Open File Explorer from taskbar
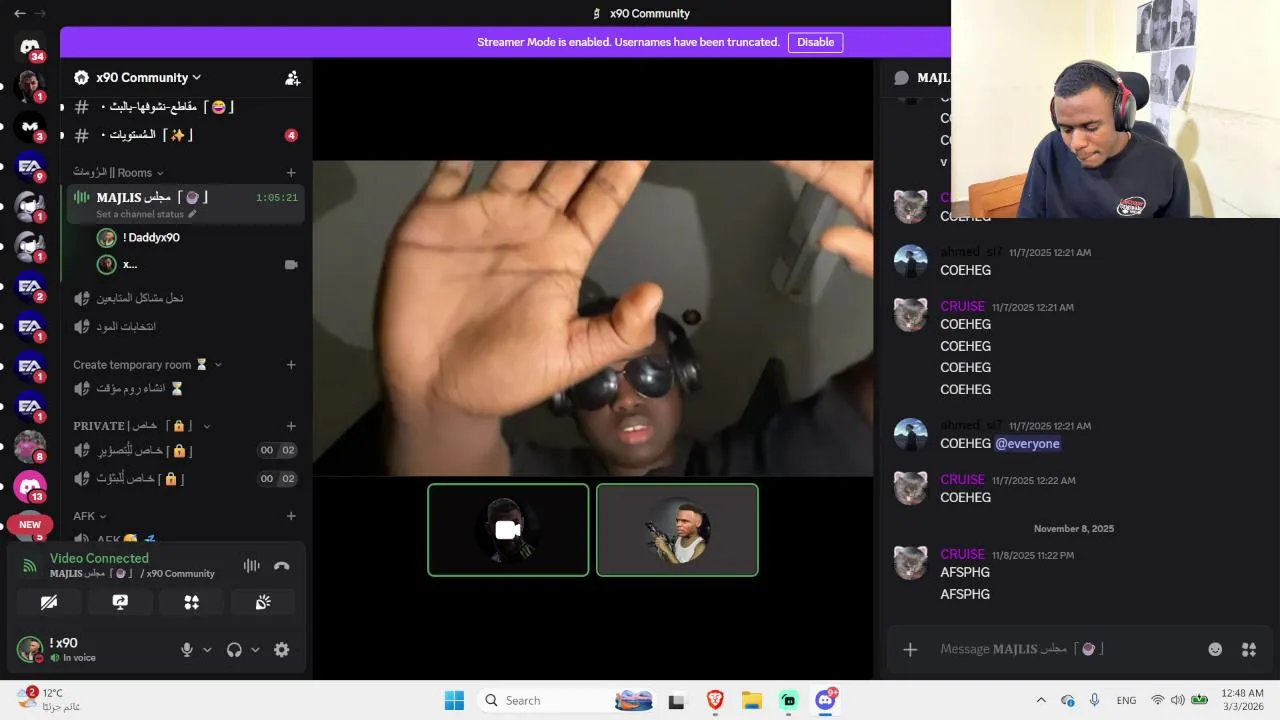 point(752,700)
